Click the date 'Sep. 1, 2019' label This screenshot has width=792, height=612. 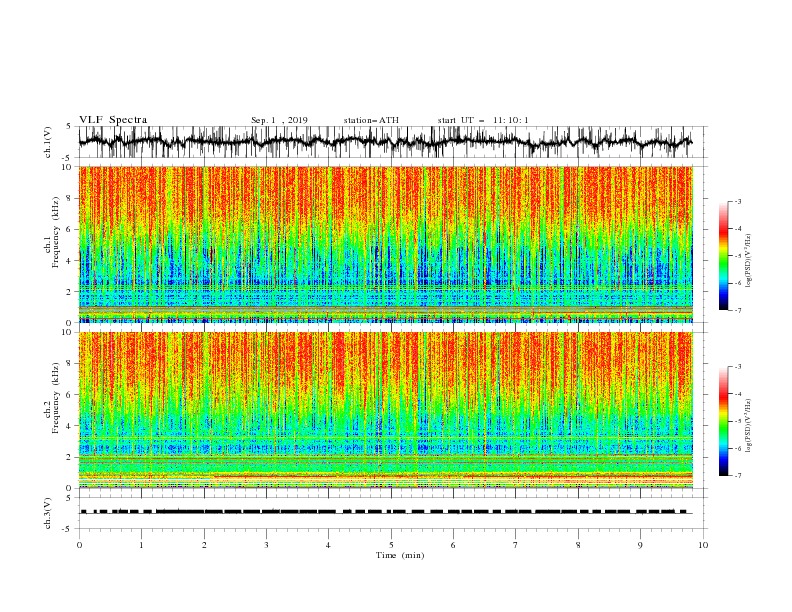(279, 120)
